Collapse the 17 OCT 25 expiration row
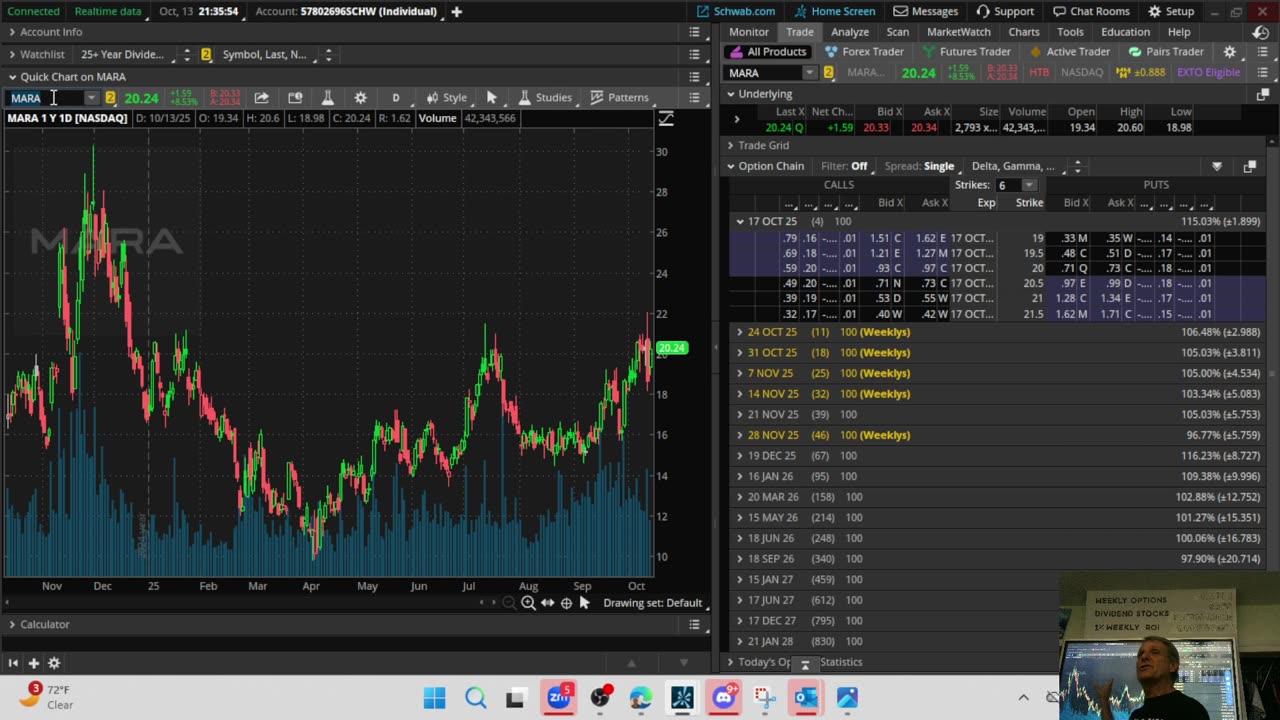The height and width of the screenshot is (720, 1280). [x=740, y=221]
